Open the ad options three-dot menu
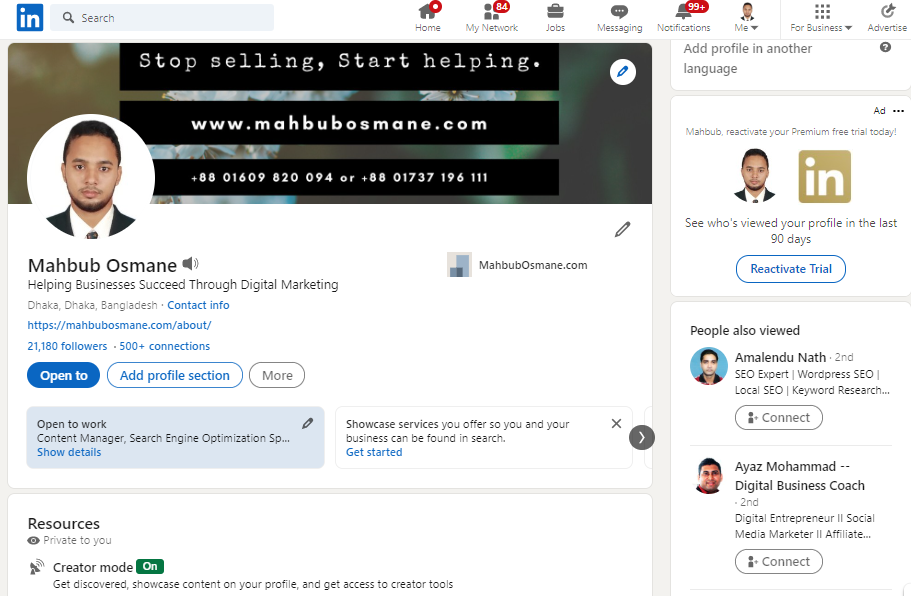 [x=898, y=111]
